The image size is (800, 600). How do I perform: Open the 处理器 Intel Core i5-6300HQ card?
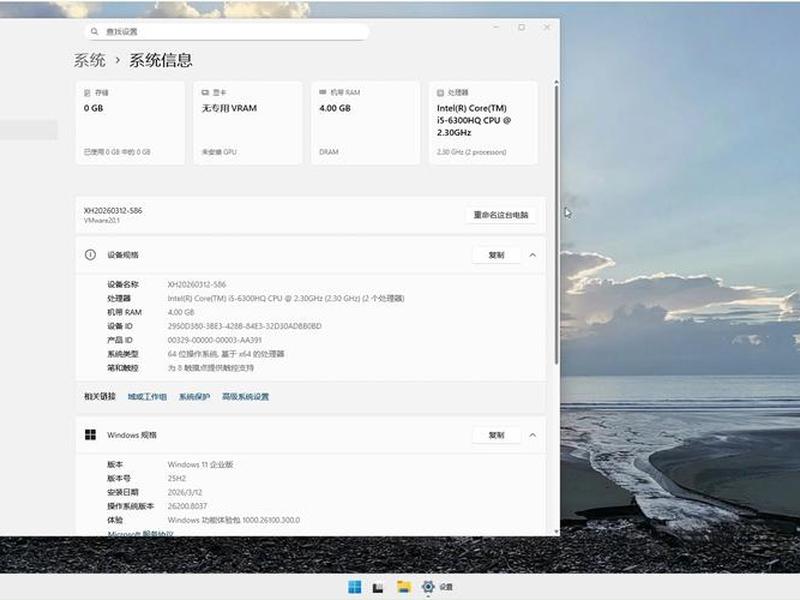pyautogui.click(x=483, y=122)
